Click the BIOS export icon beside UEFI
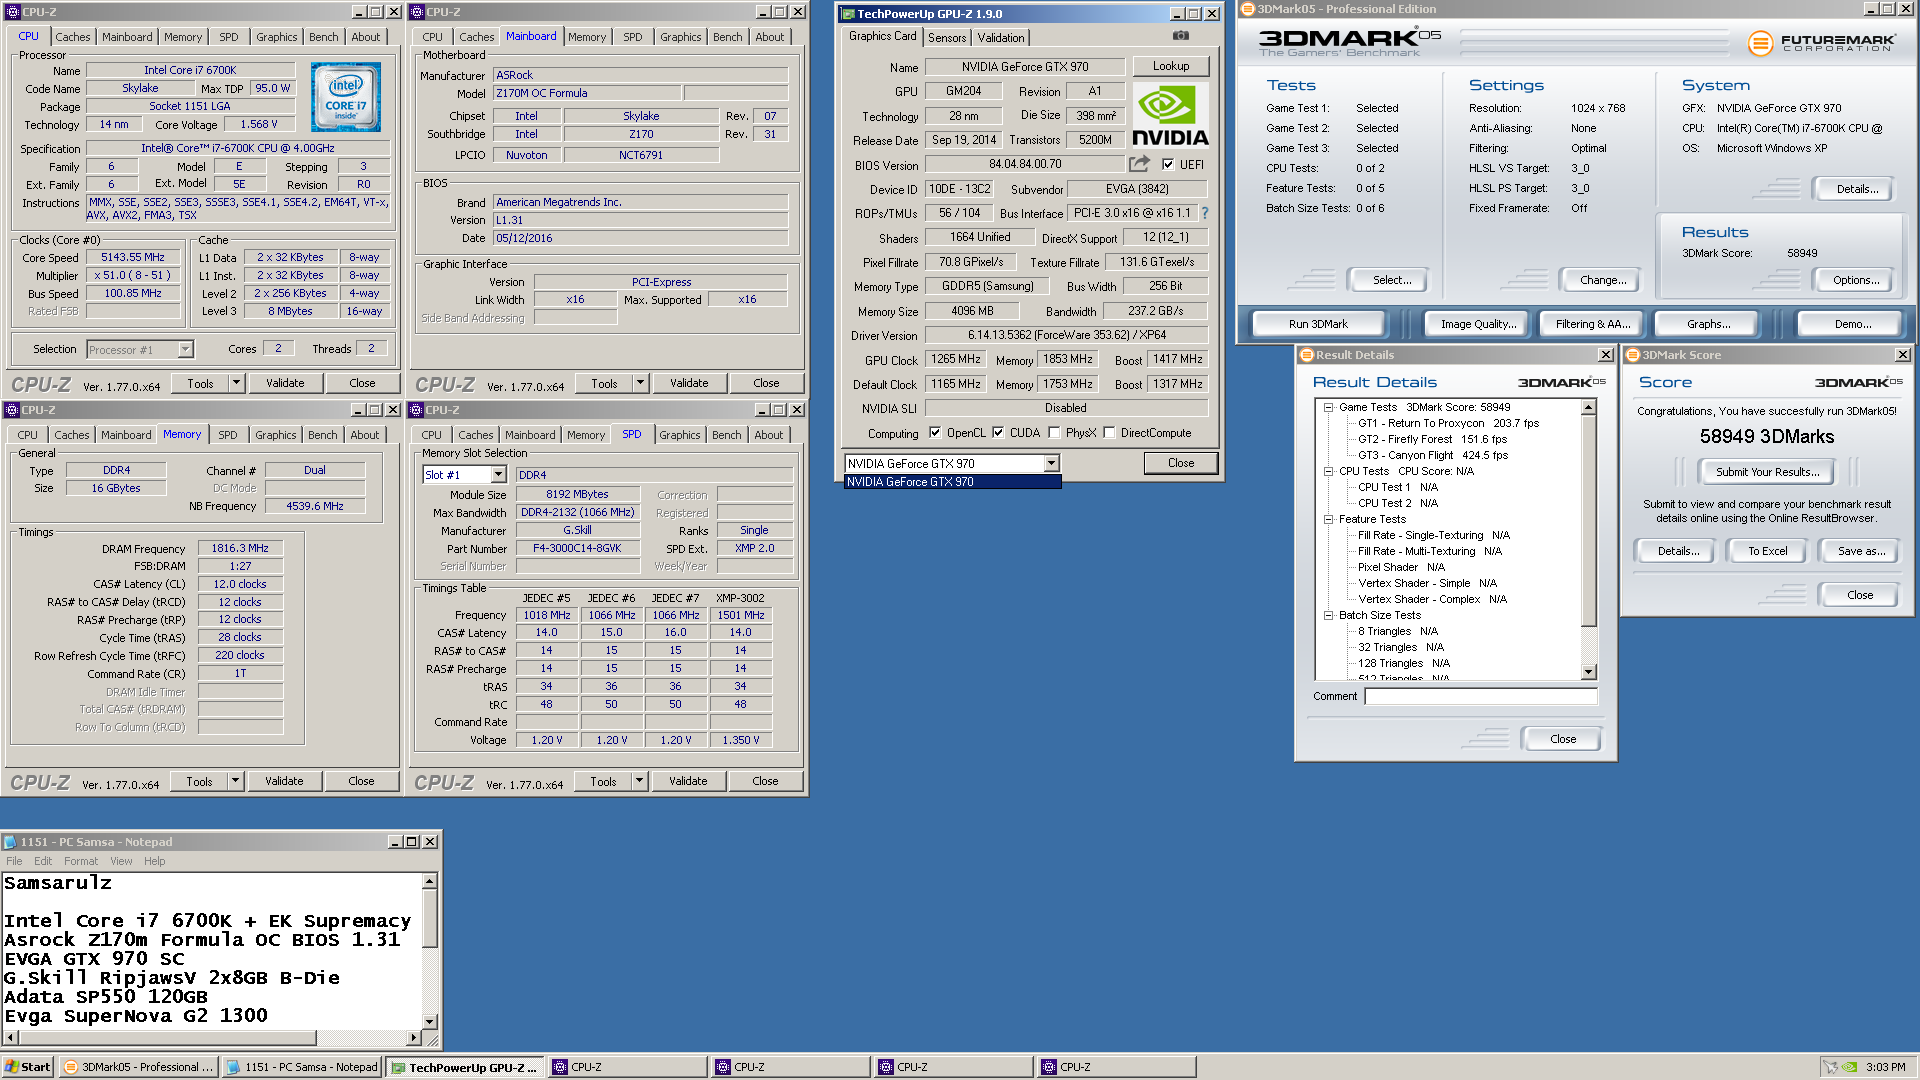 (1139, 163)
